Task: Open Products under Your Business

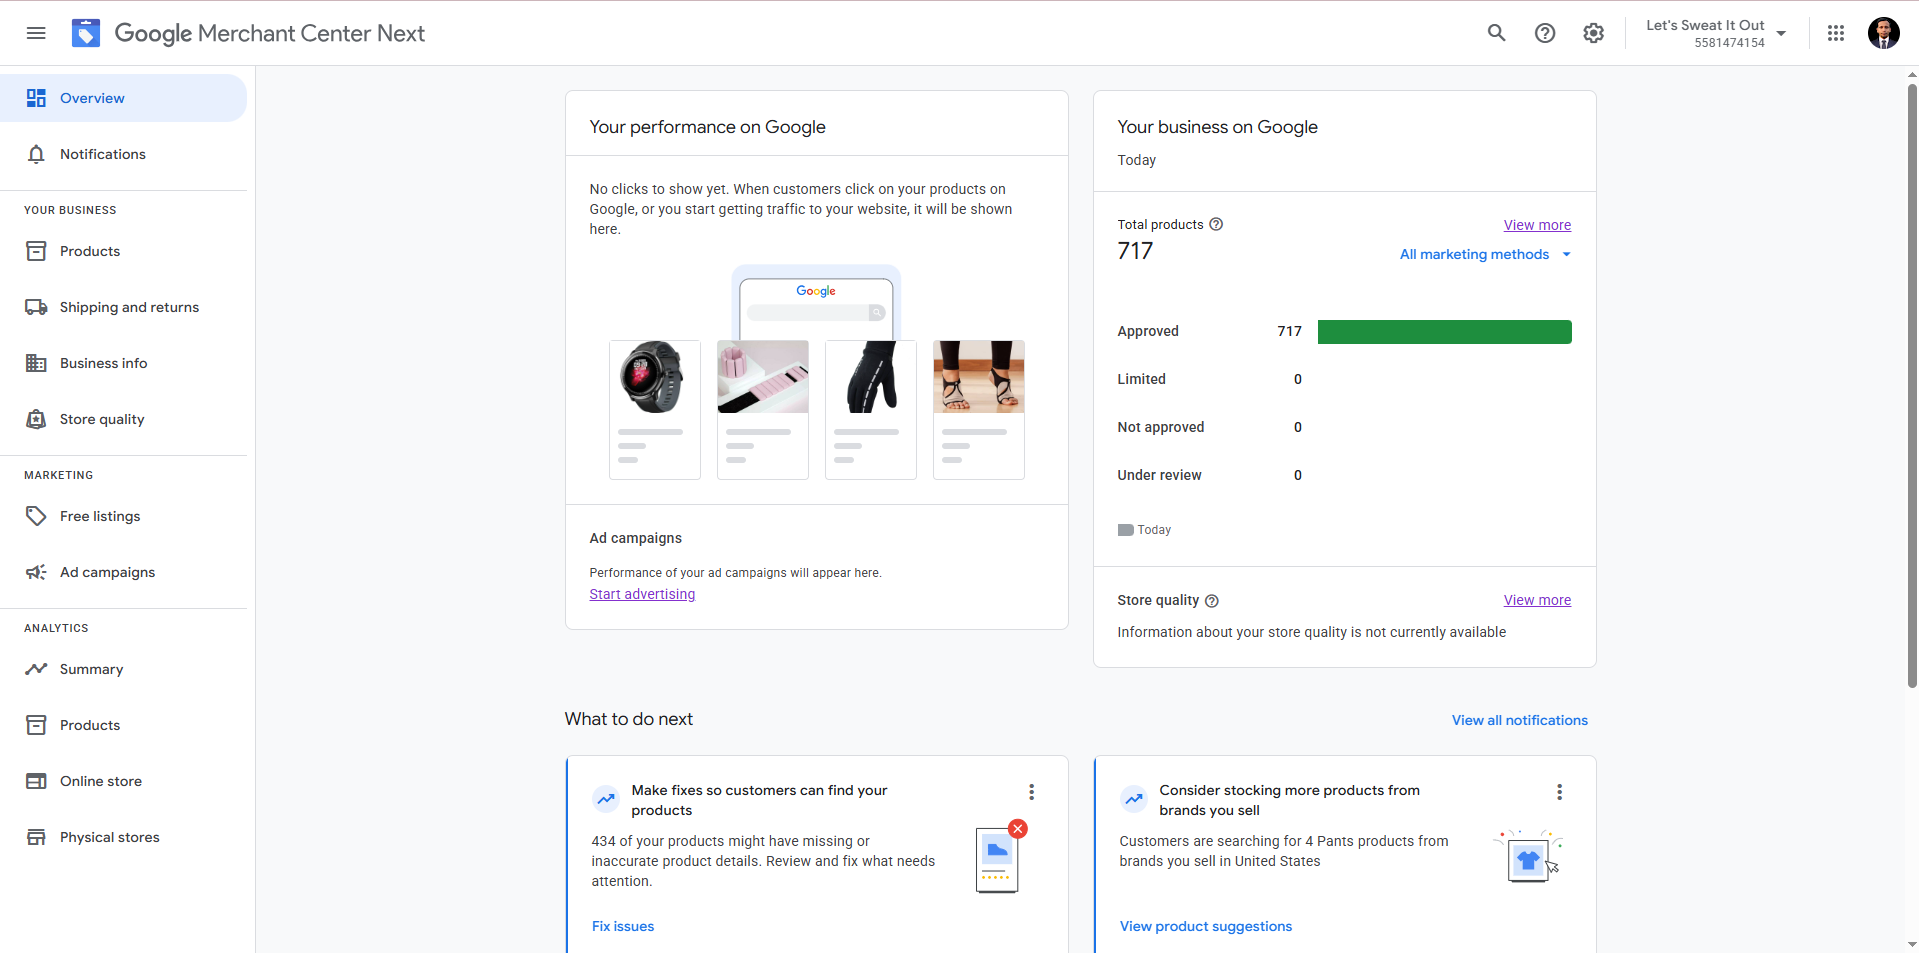Action: 123,251
